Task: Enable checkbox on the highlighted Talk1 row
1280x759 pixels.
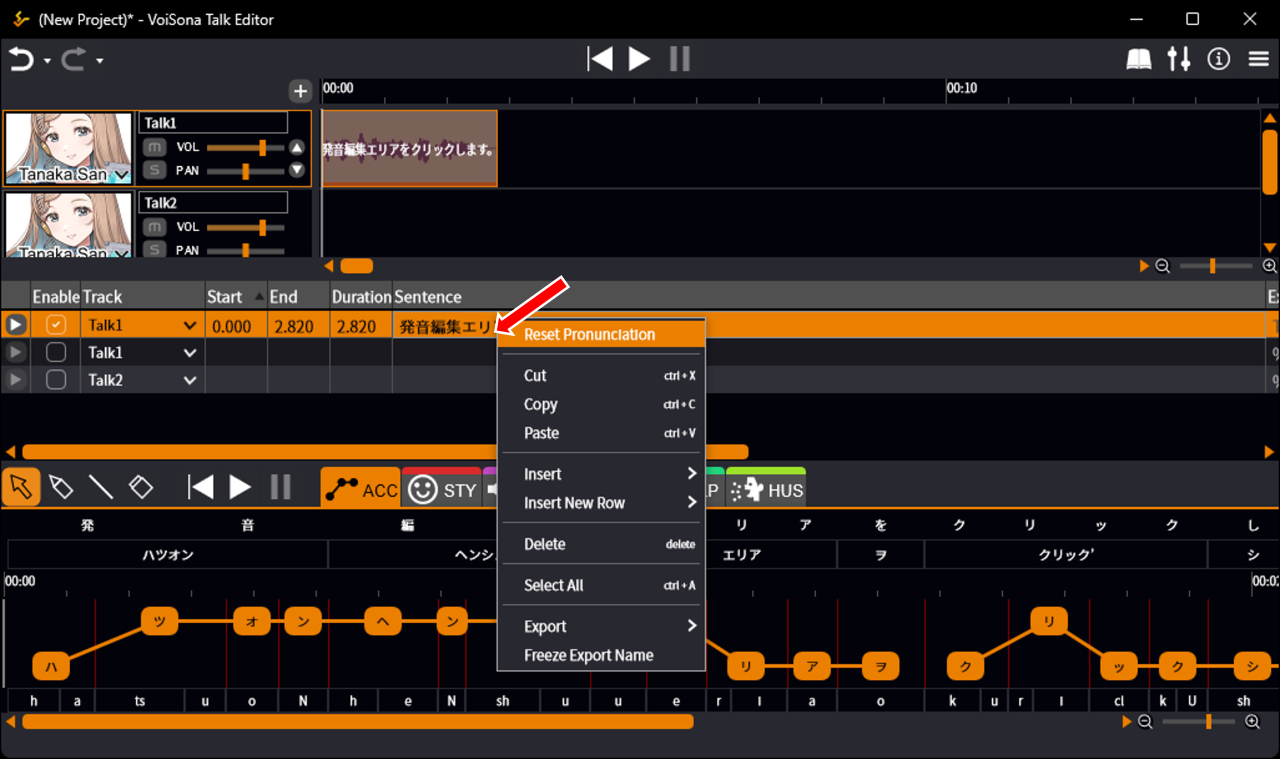Action: [57, 325]
